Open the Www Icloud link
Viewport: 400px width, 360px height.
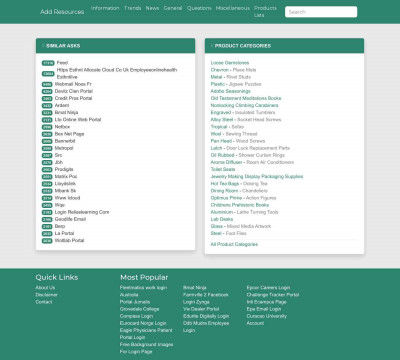click(x=67, y=198)
